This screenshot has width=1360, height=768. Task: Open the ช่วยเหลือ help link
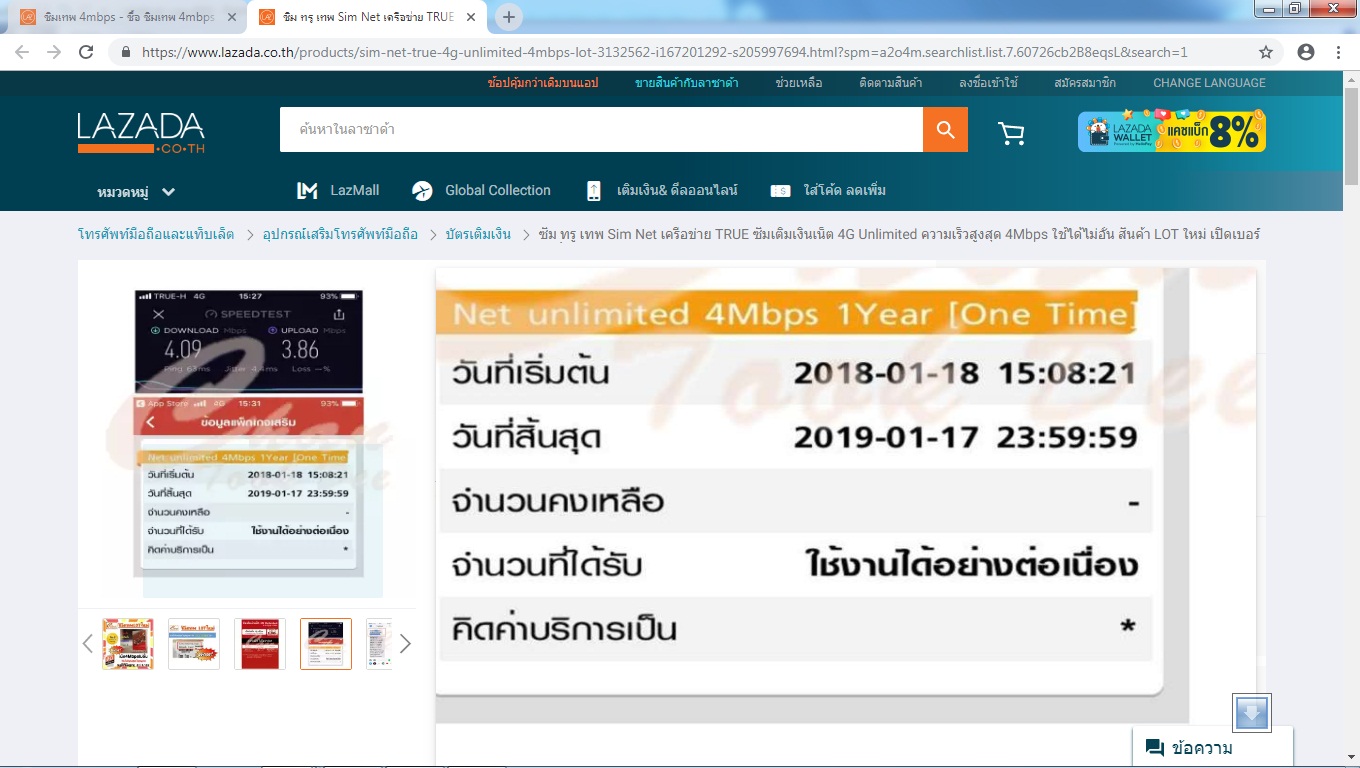click(799, 83)
